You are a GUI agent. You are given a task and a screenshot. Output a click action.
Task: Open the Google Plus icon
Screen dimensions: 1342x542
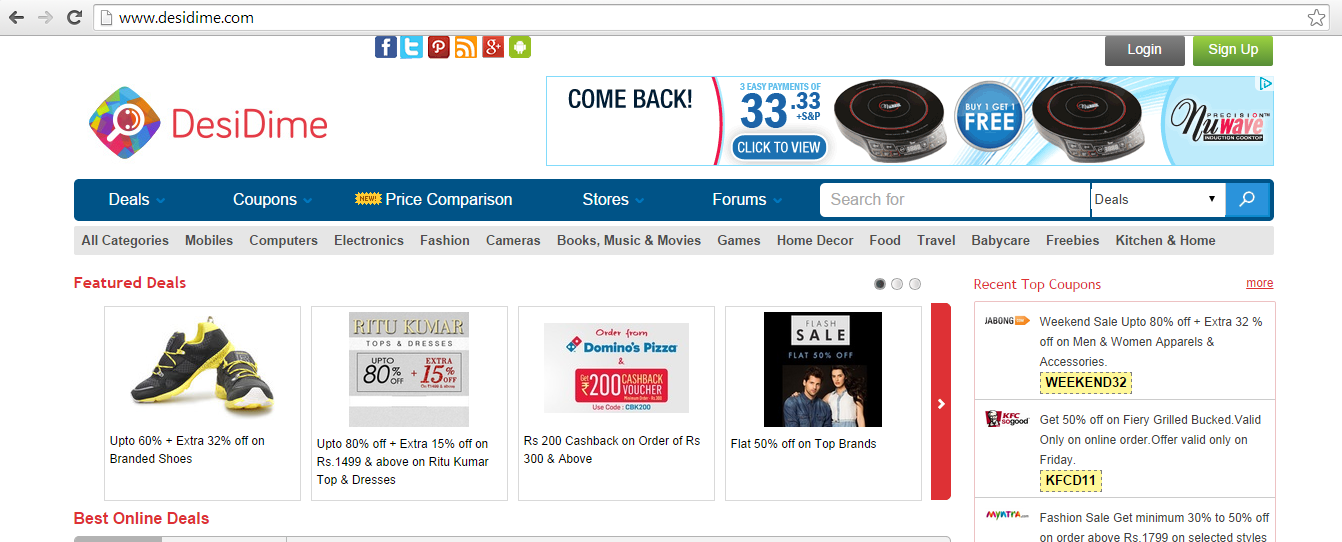[x=493, y=47]
